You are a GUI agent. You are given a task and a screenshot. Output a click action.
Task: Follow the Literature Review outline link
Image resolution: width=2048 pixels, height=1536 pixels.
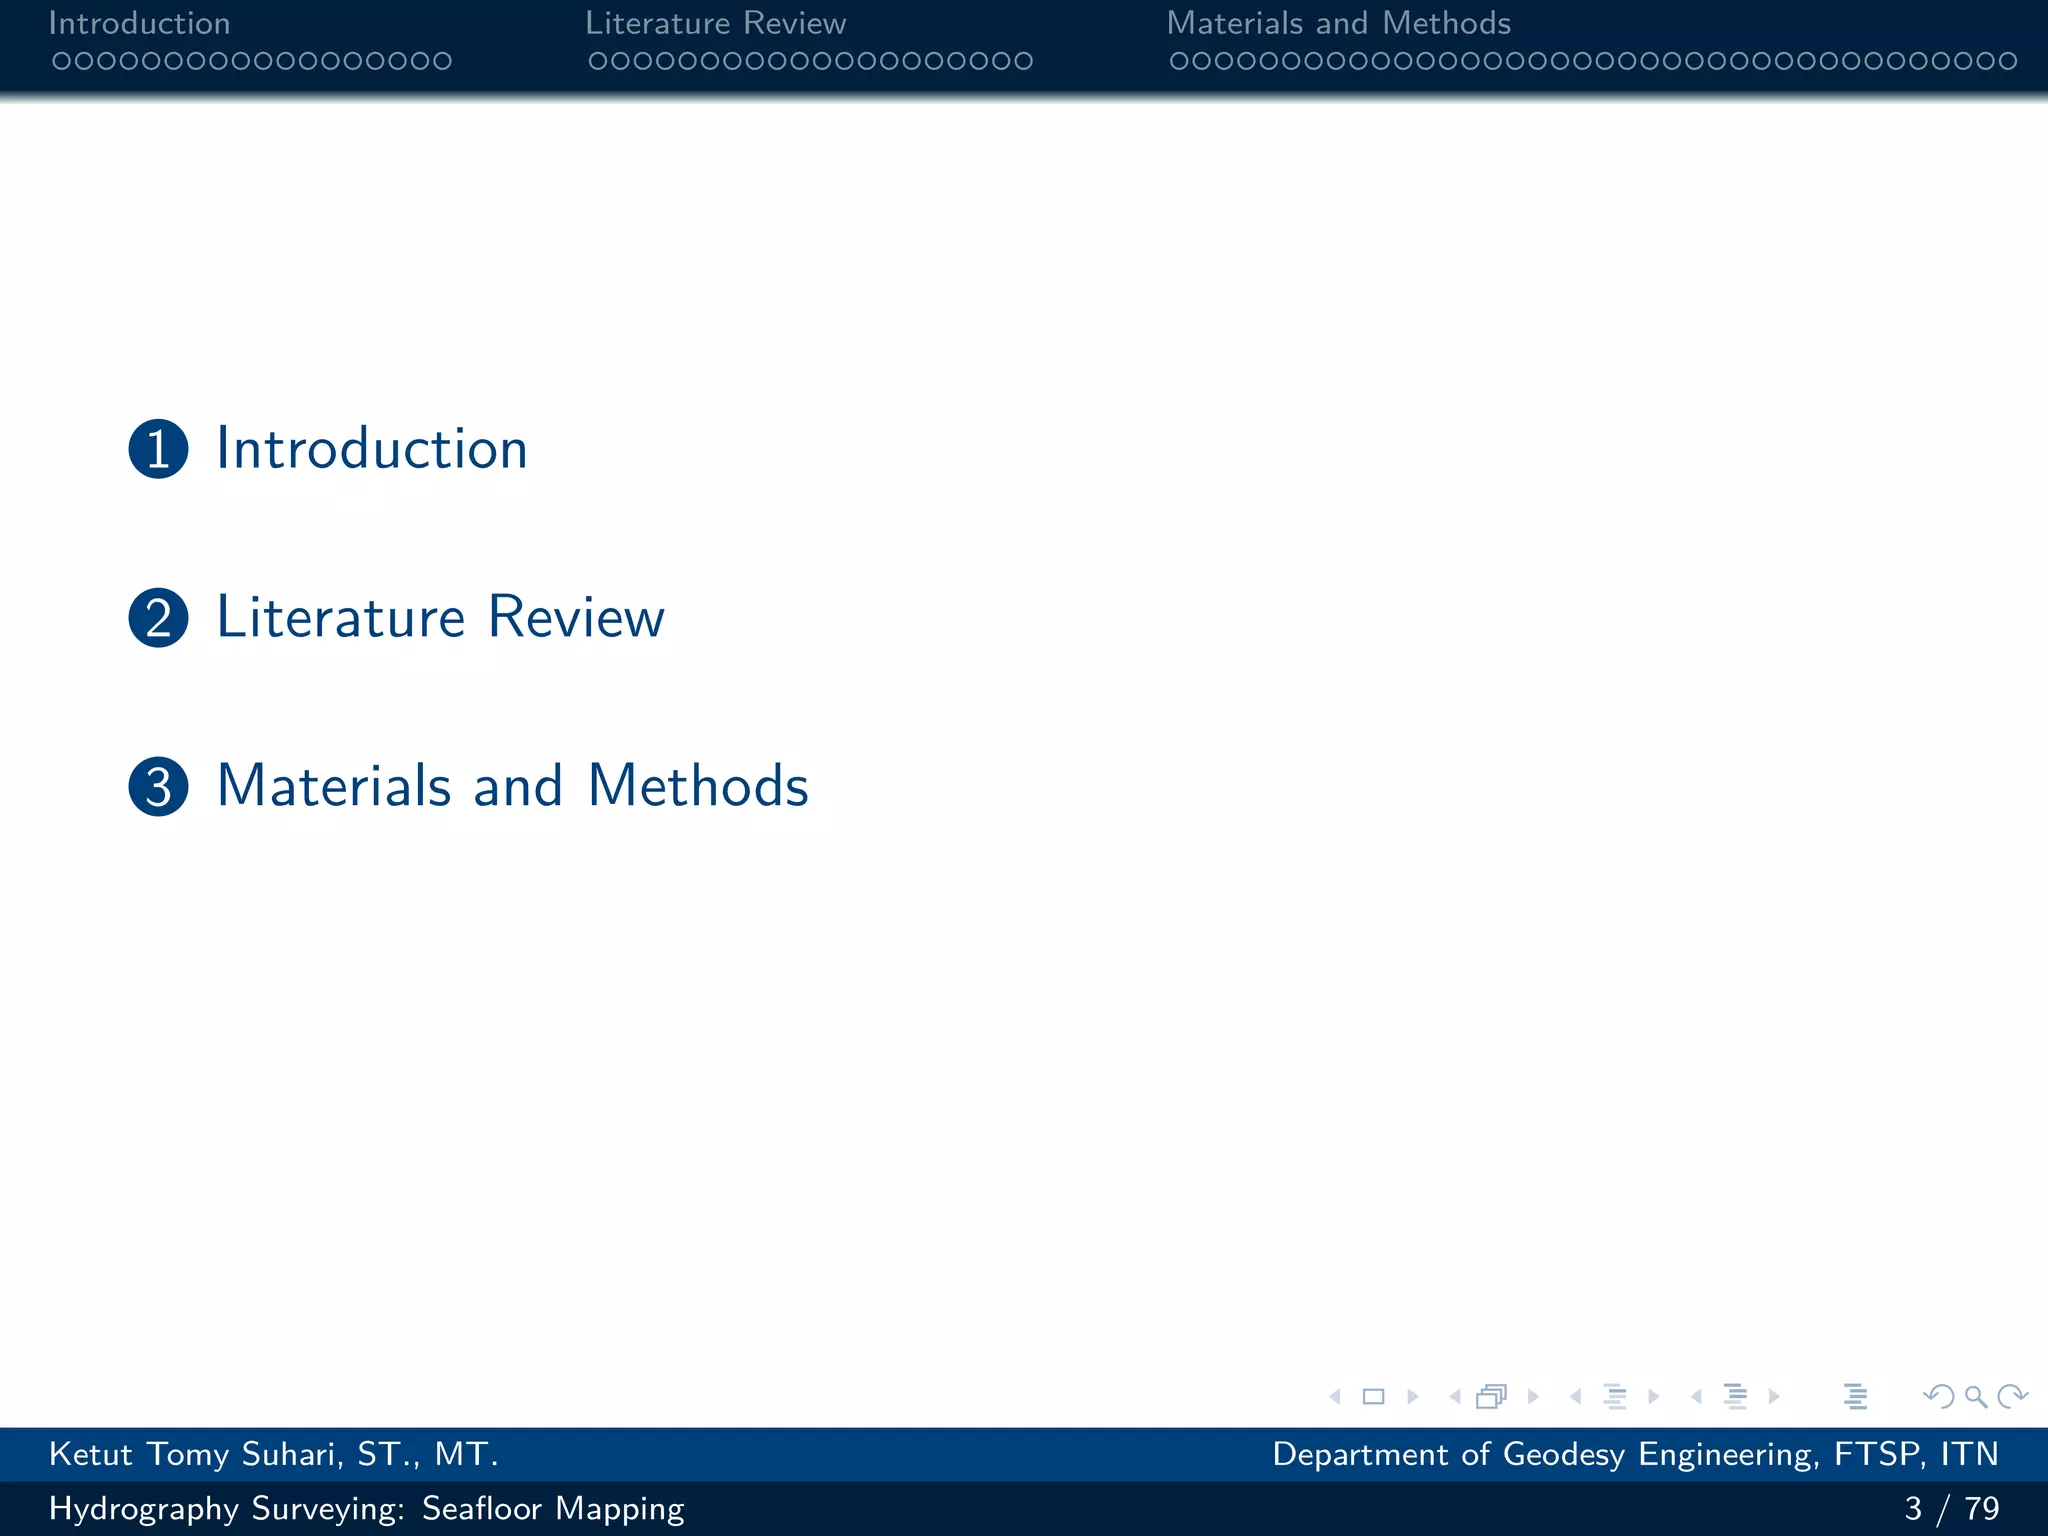click(440, 616)
